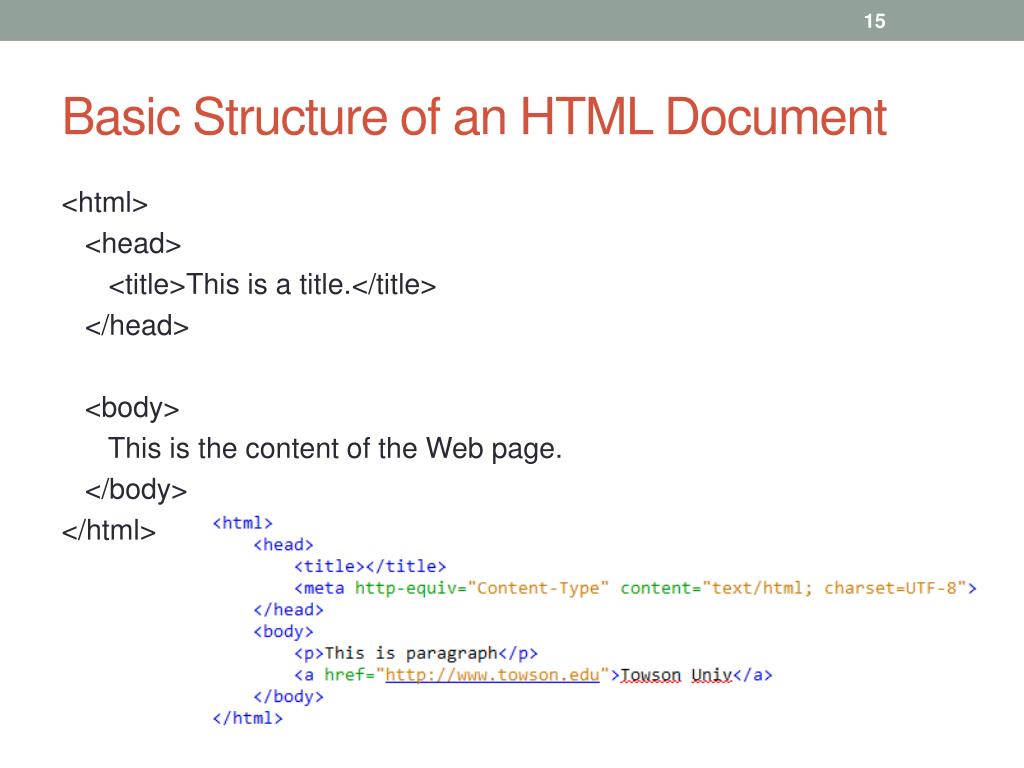Click the line '<title>This is a title.</title>'
Screen dimensions: 1024x768
(272, 285)
